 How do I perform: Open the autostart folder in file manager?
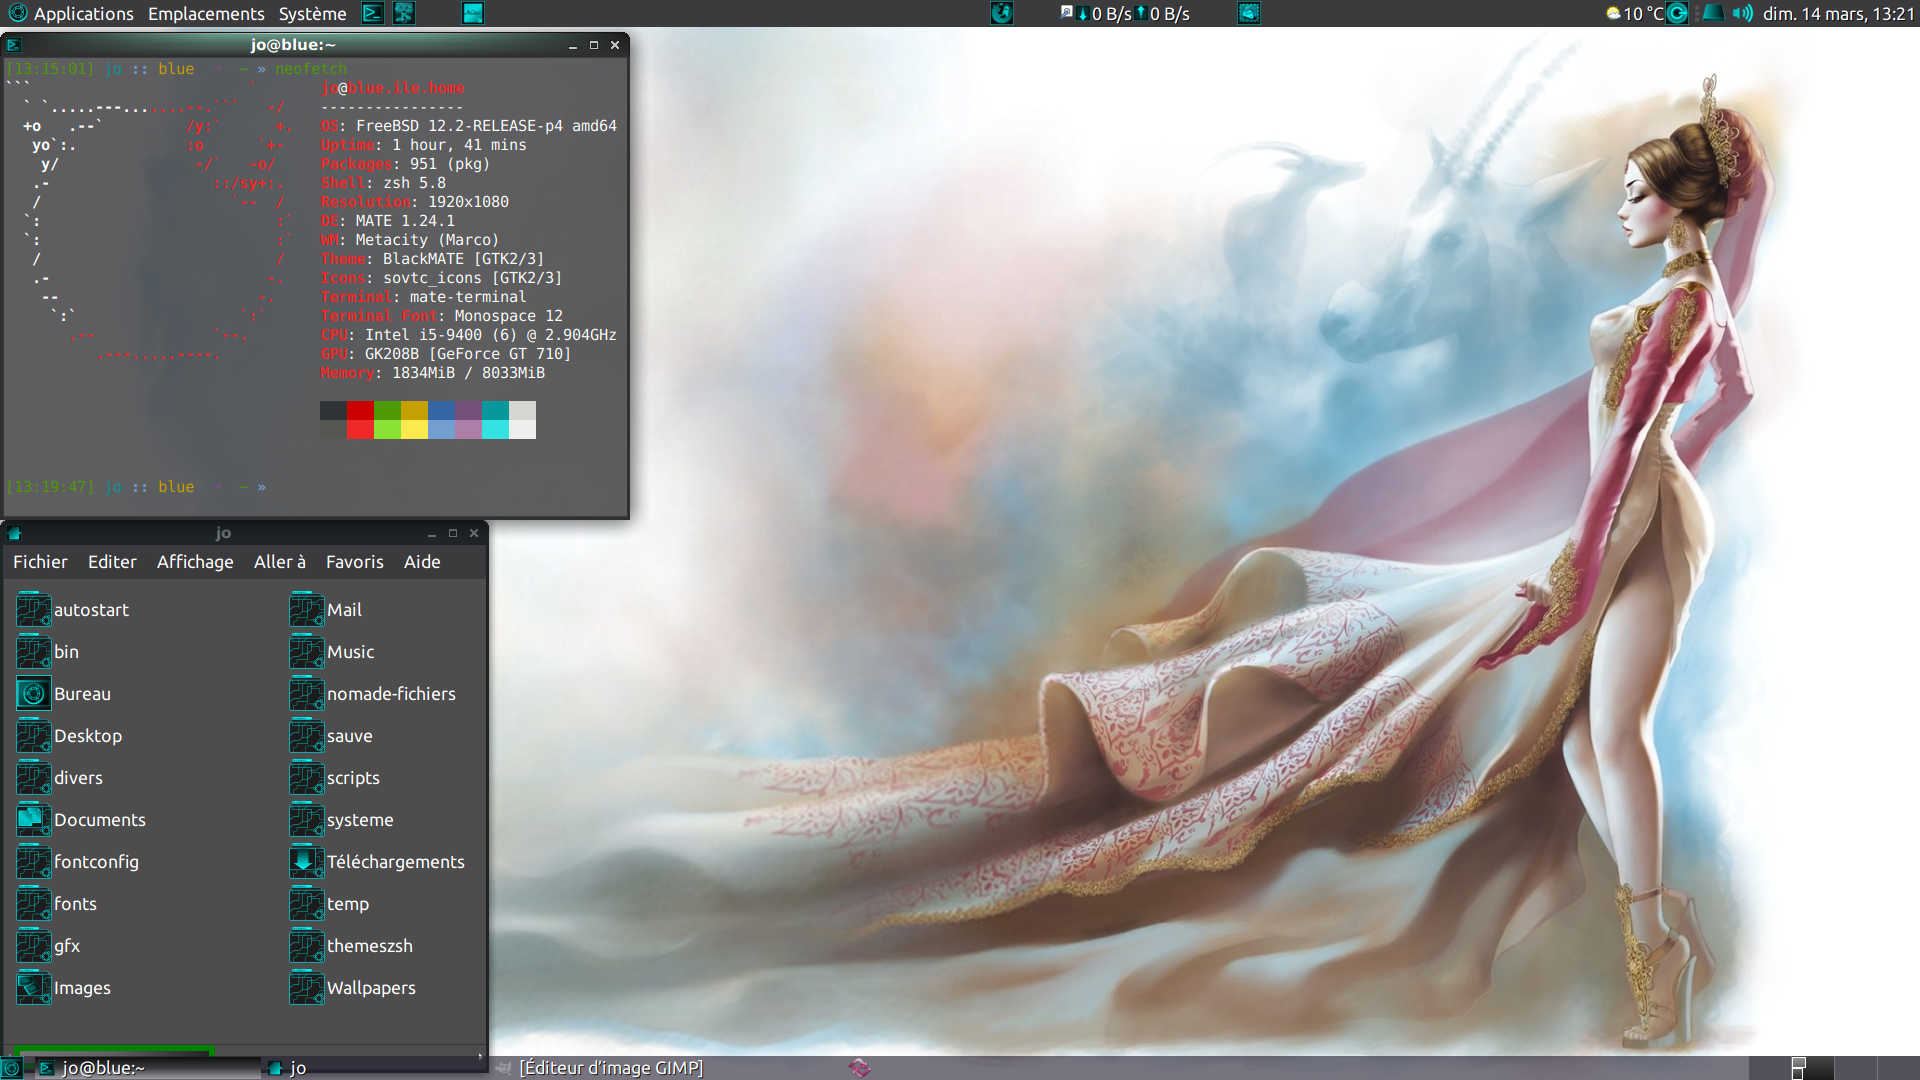tap(73, 610)
